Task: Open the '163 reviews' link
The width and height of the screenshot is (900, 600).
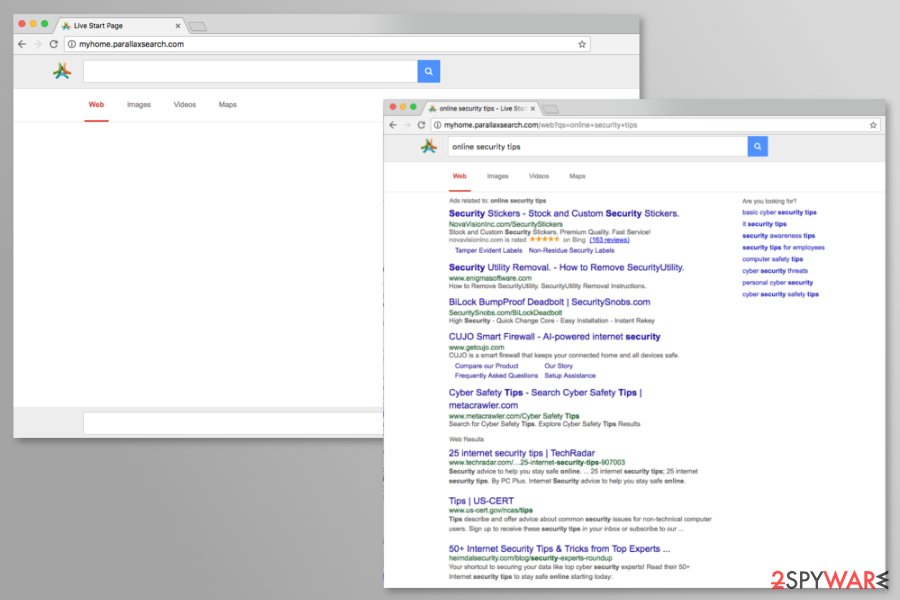Action: (x=609, y=240)
